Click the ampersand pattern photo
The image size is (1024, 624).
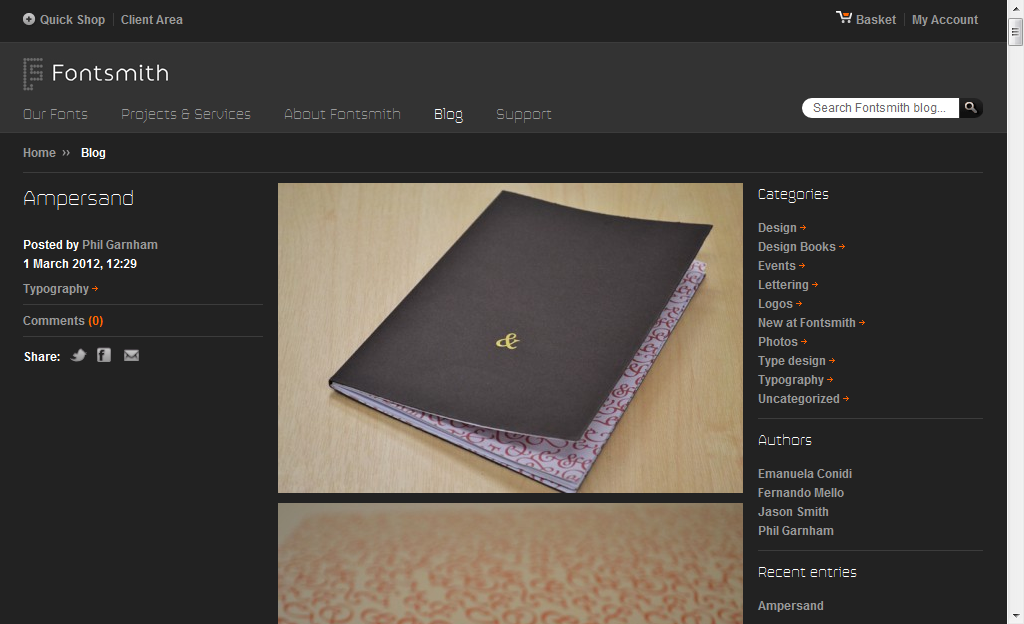coord(510,563)
